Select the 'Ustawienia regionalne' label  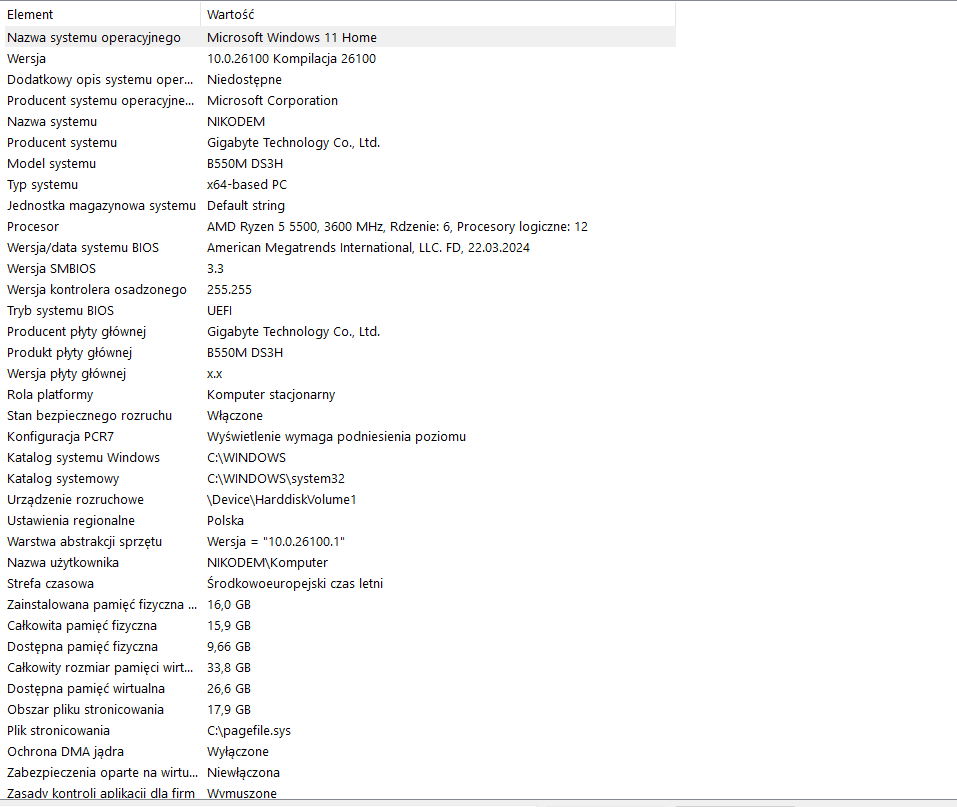click(71, 521)
